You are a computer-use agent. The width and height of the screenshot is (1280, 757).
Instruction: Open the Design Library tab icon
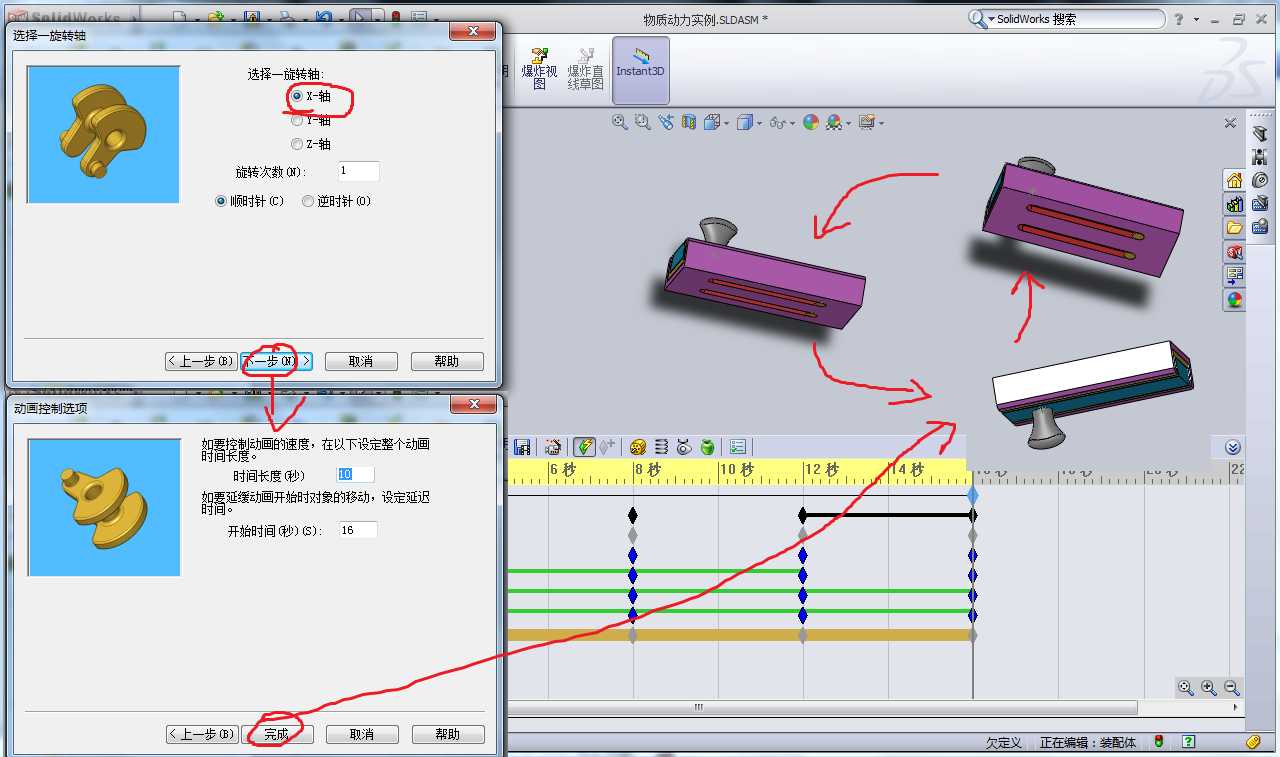pos(1234,204)
